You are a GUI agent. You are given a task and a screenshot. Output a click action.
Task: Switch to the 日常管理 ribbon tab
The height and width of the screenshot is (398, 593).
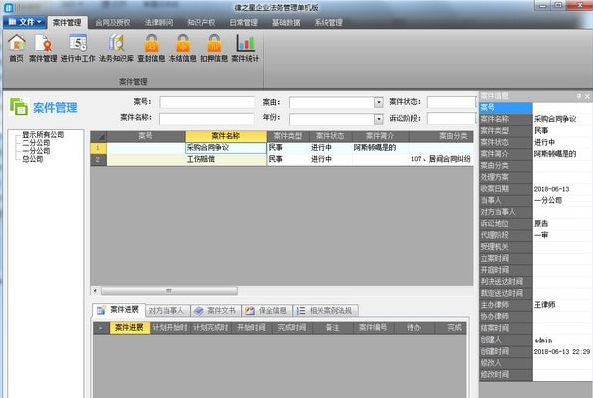pos(244,23)
